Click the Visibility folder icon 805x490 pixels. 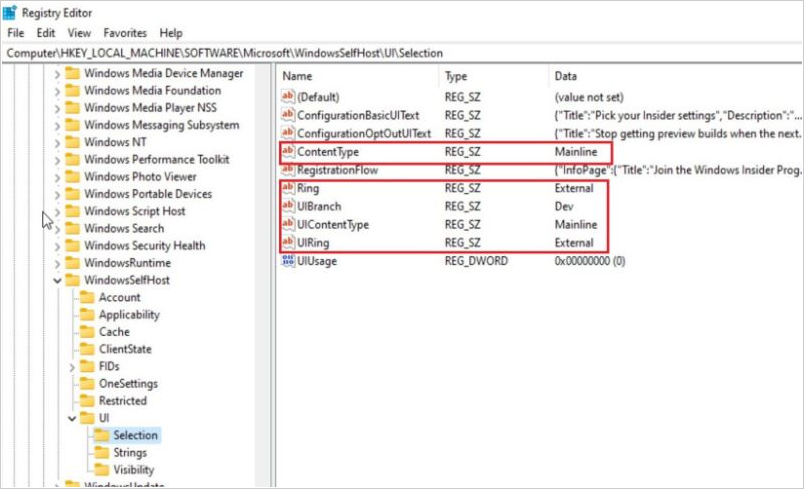pos(102,469)
